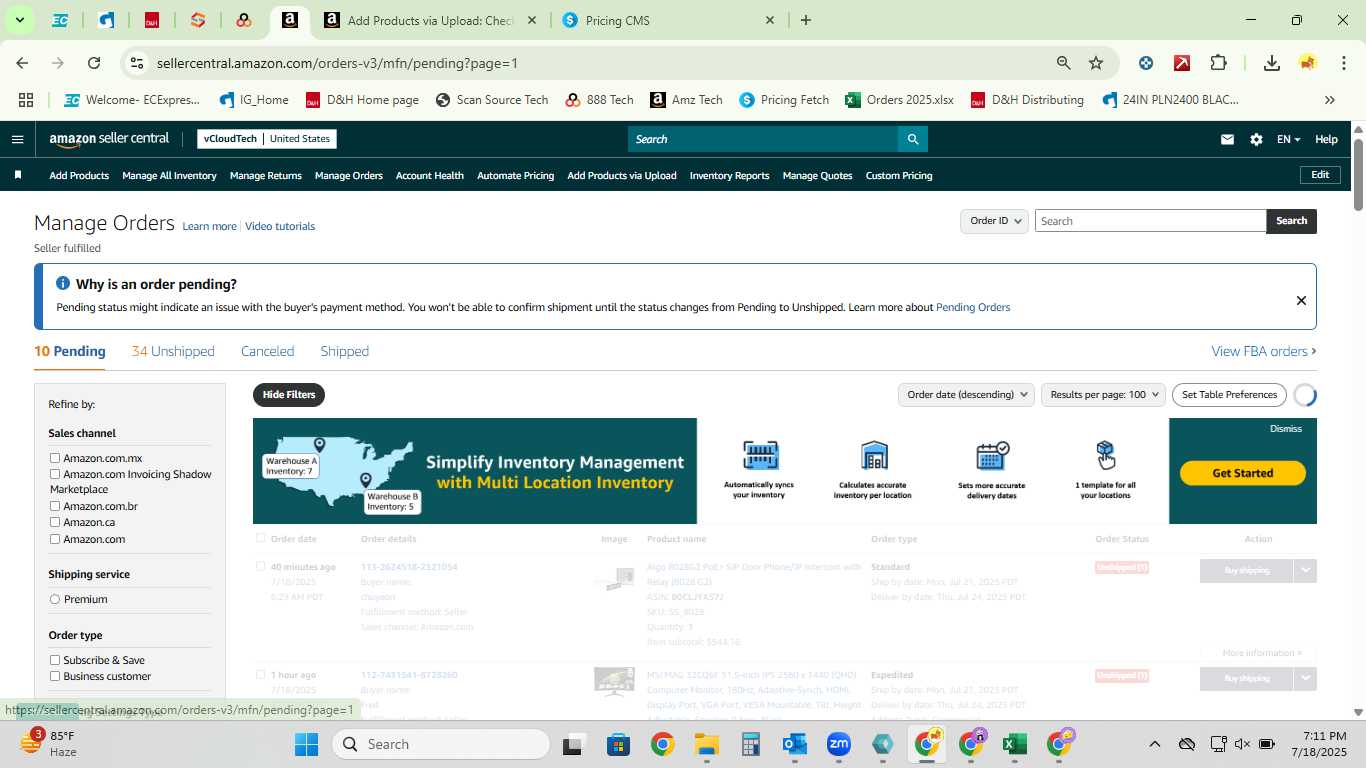
Task: Click the magnifier search button in header
Action: (x=912, y=139)
